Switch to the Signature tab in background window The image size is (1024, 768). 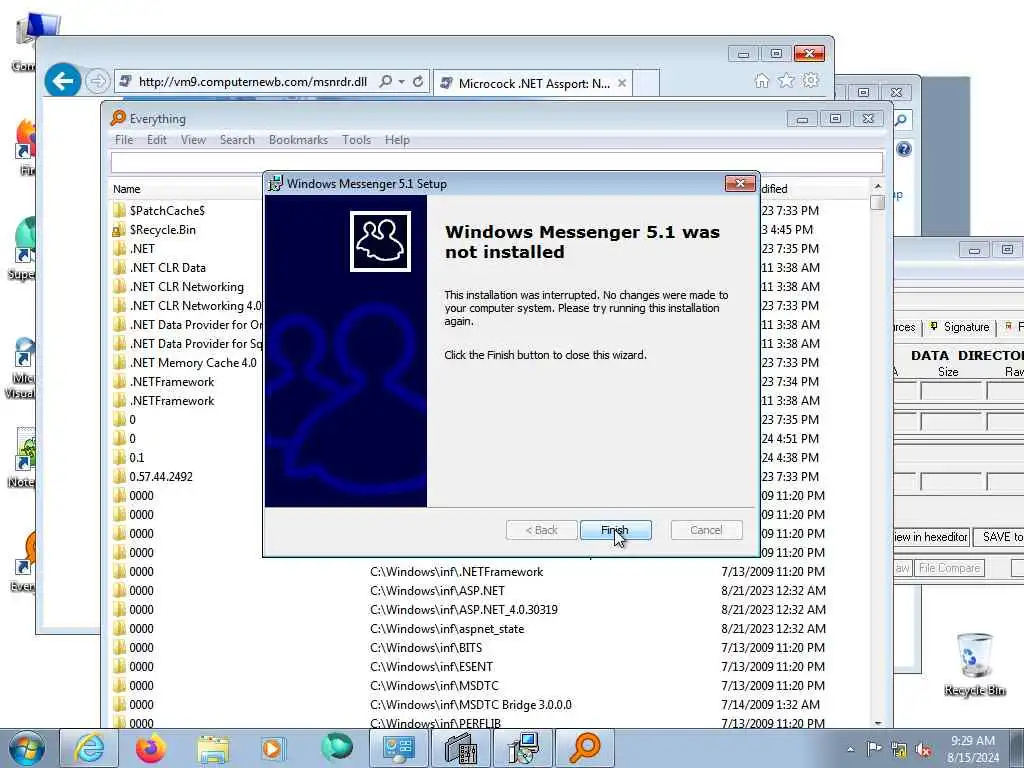point(960,327)
